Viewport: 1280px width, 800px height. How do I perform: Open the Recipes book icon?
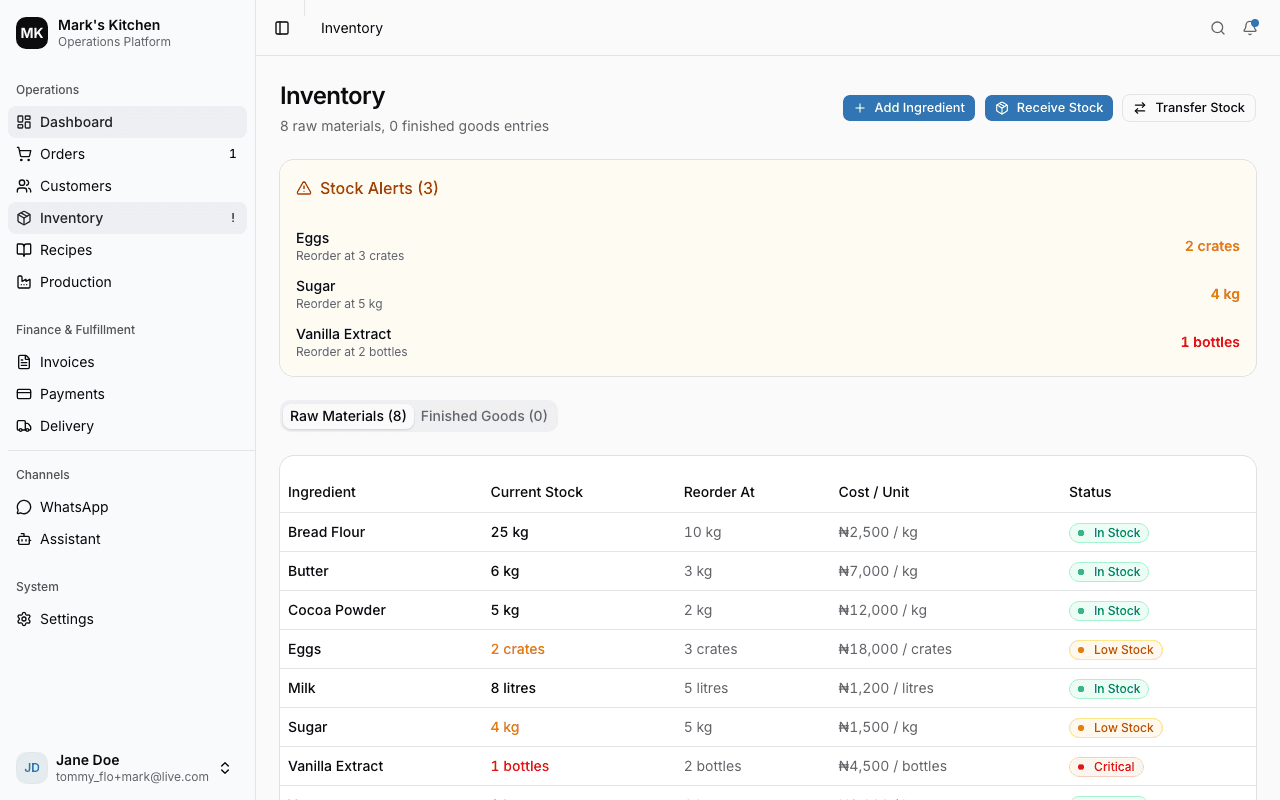23,250
